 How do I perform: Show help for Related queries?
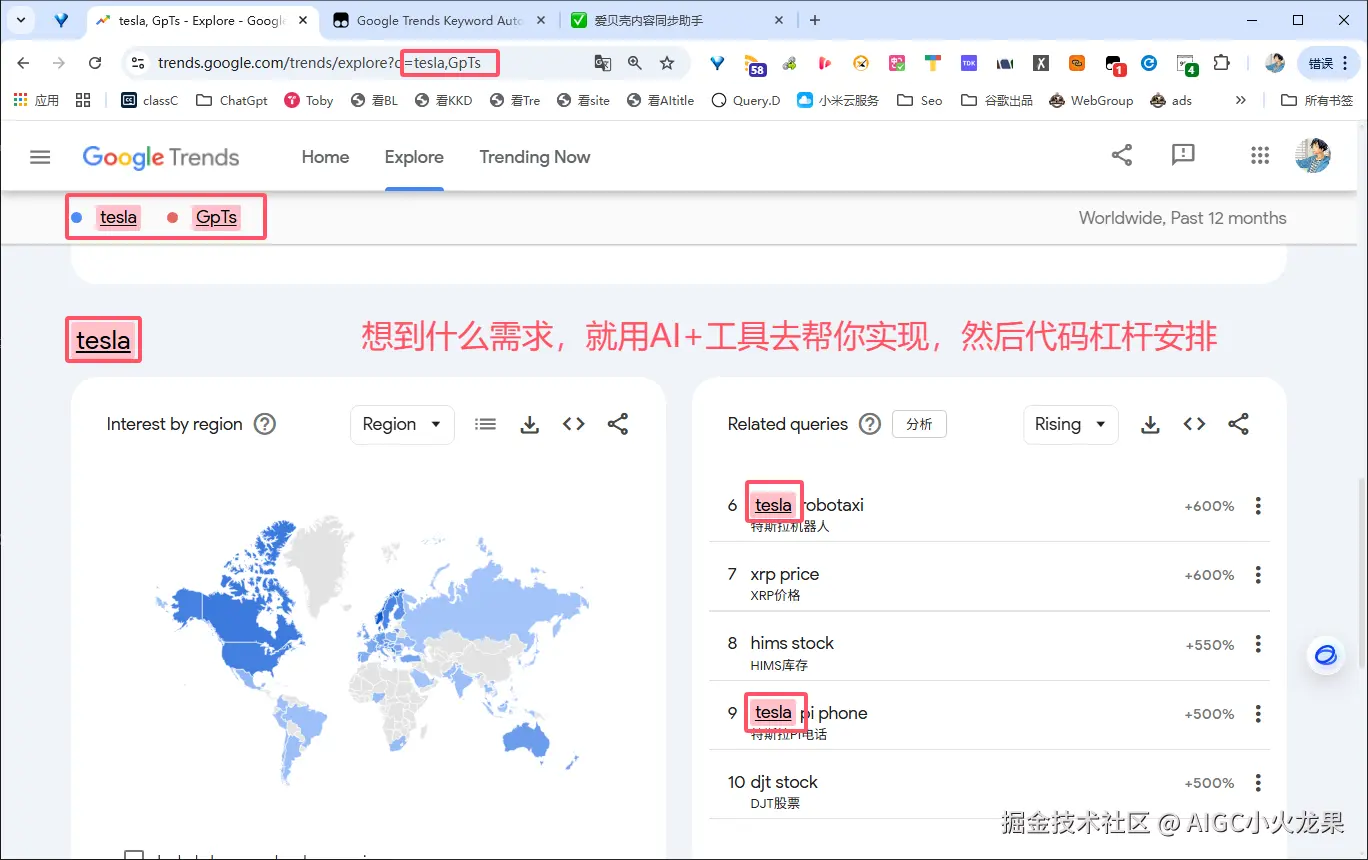coord(870,424)
